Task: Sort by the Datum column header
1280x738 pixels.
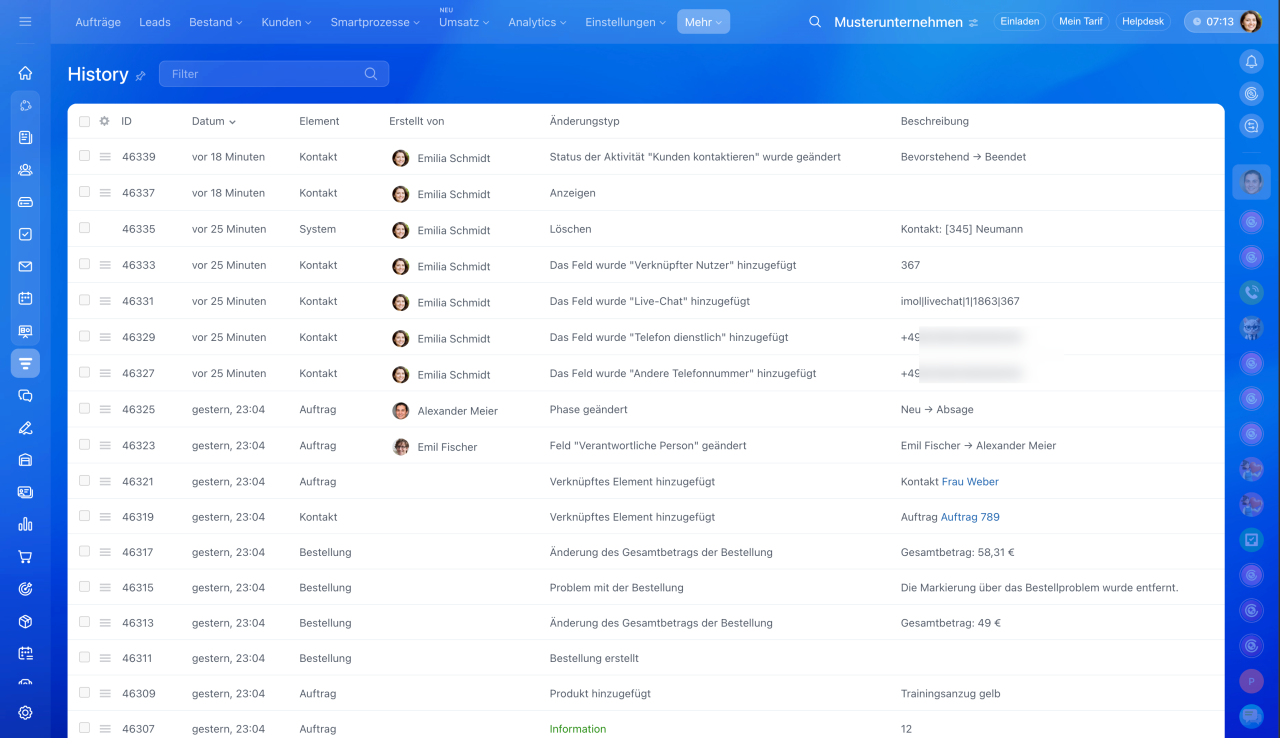Action: [213, 121]
